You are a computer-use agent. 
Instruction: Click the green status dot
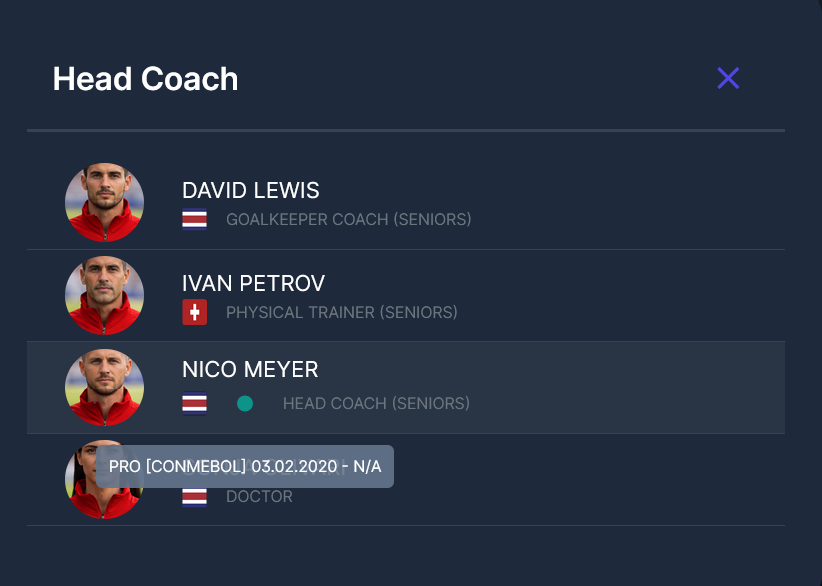pyautogui.click(x=245, y=403)
